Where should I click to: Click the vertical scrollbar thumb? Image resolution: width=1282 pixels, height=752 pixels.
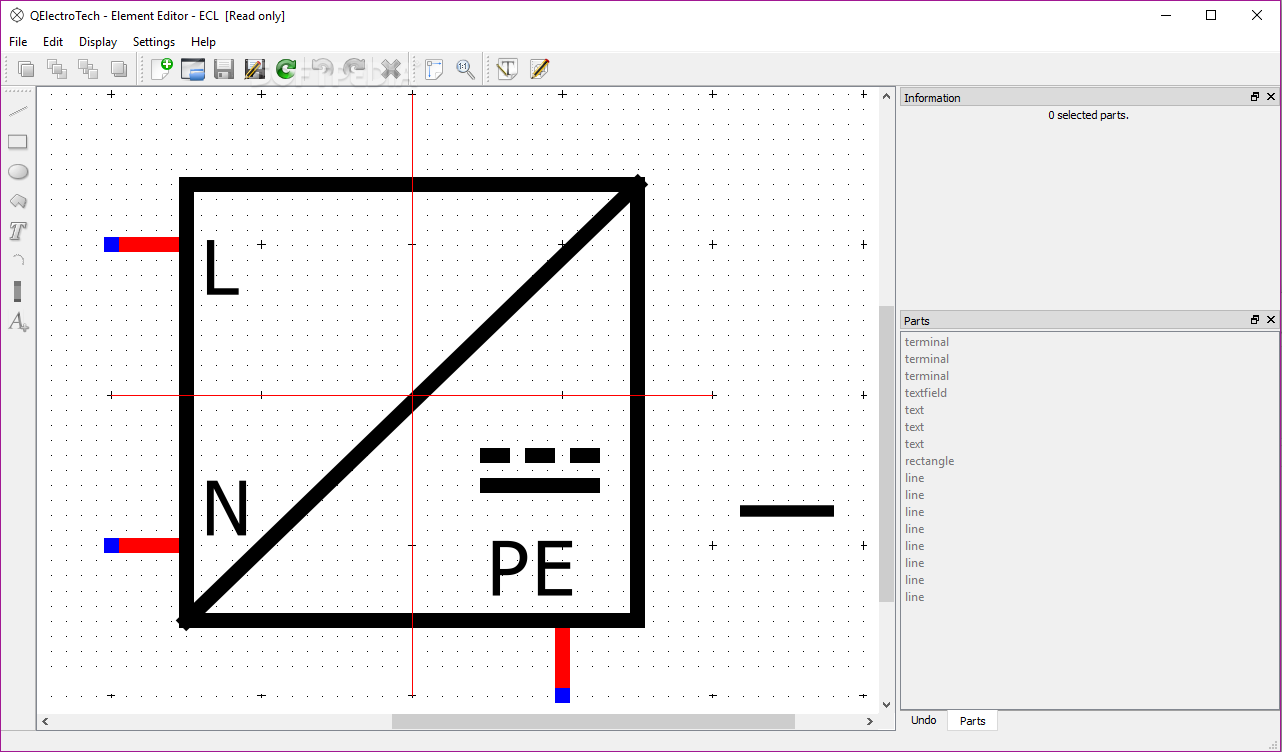(887, 454)
